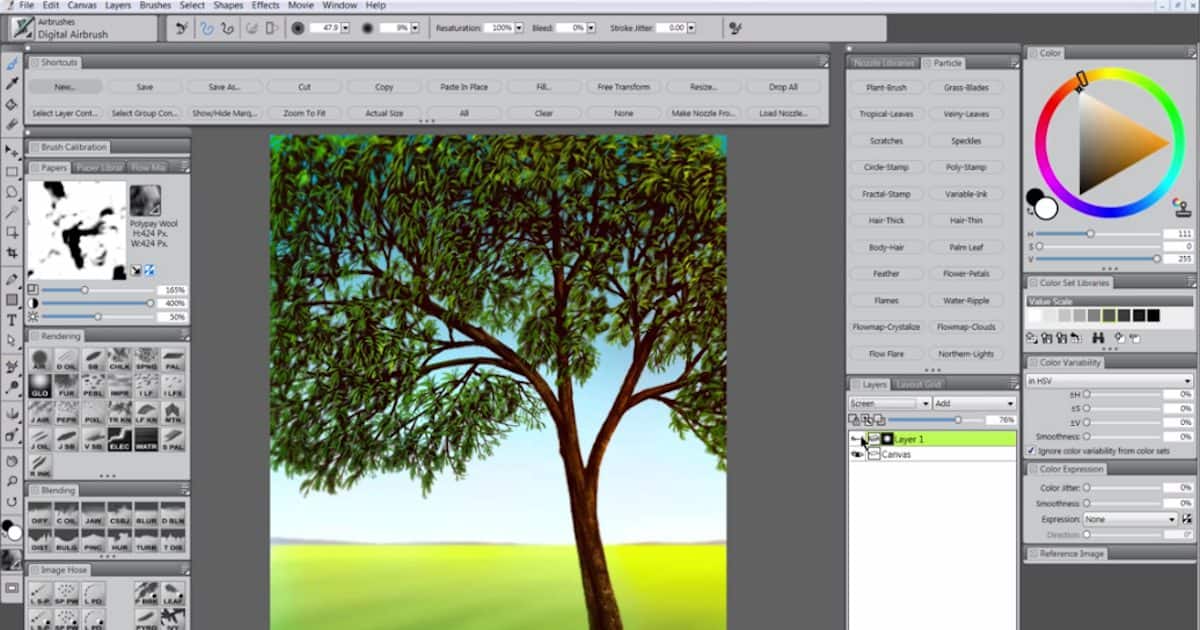The width and height of the screenshot is (1200, 630).
Task: Open the Screen composite method dropdown
Action: (889, 403)
